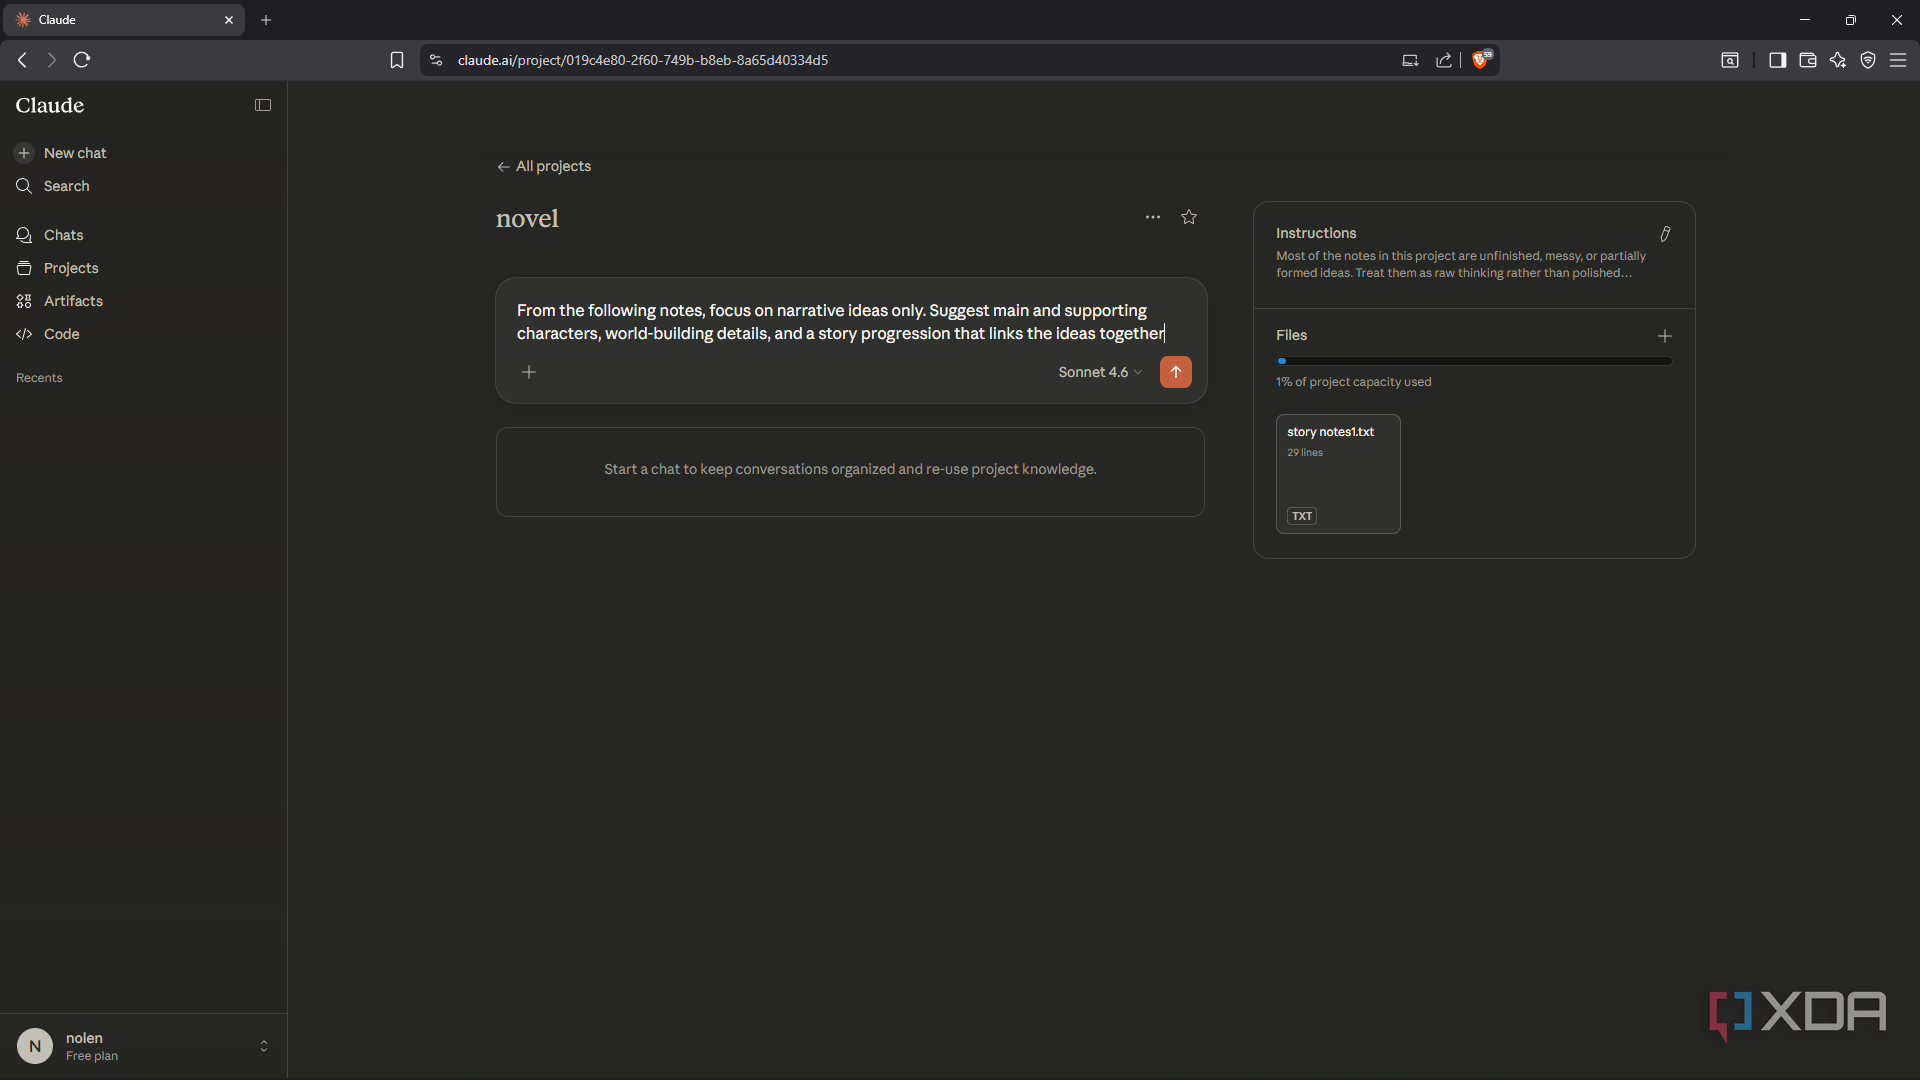The height and width of the screenshot is (1080, 1920).
Task: Click the plus attachment icon in prompt box
Action: click(x=529, y=372)
